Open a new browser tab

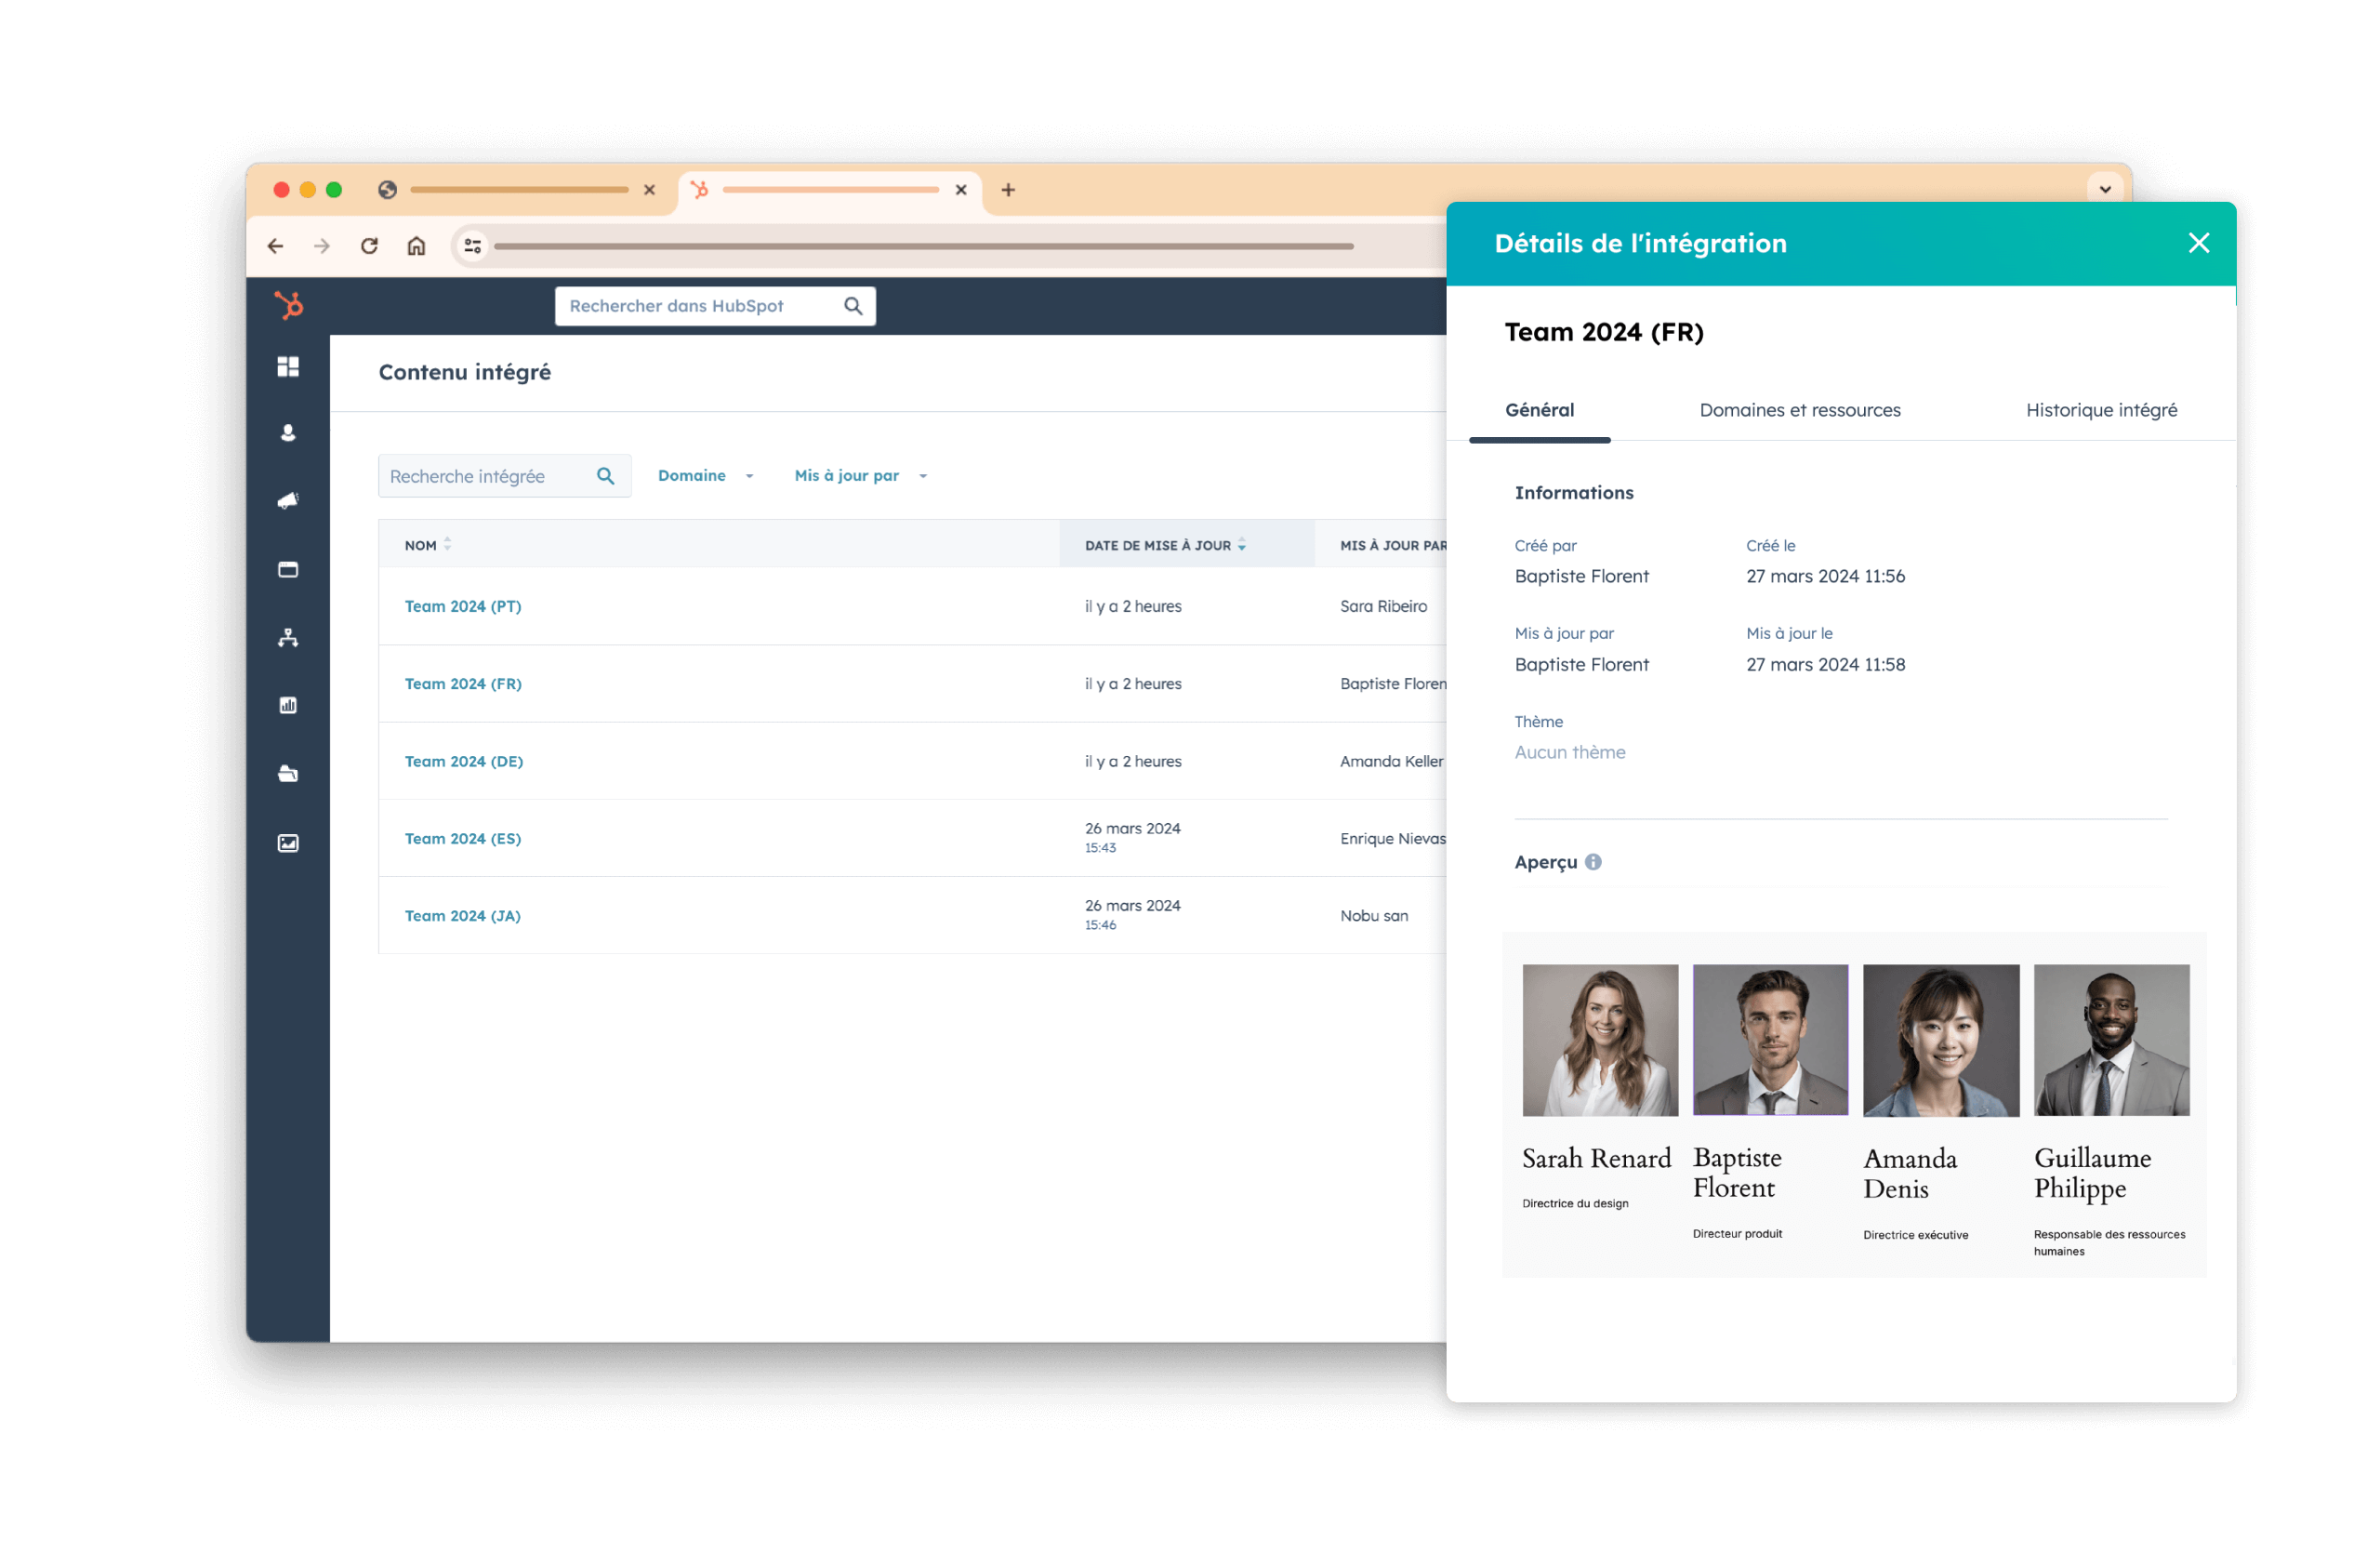[x=1008, y=190]
